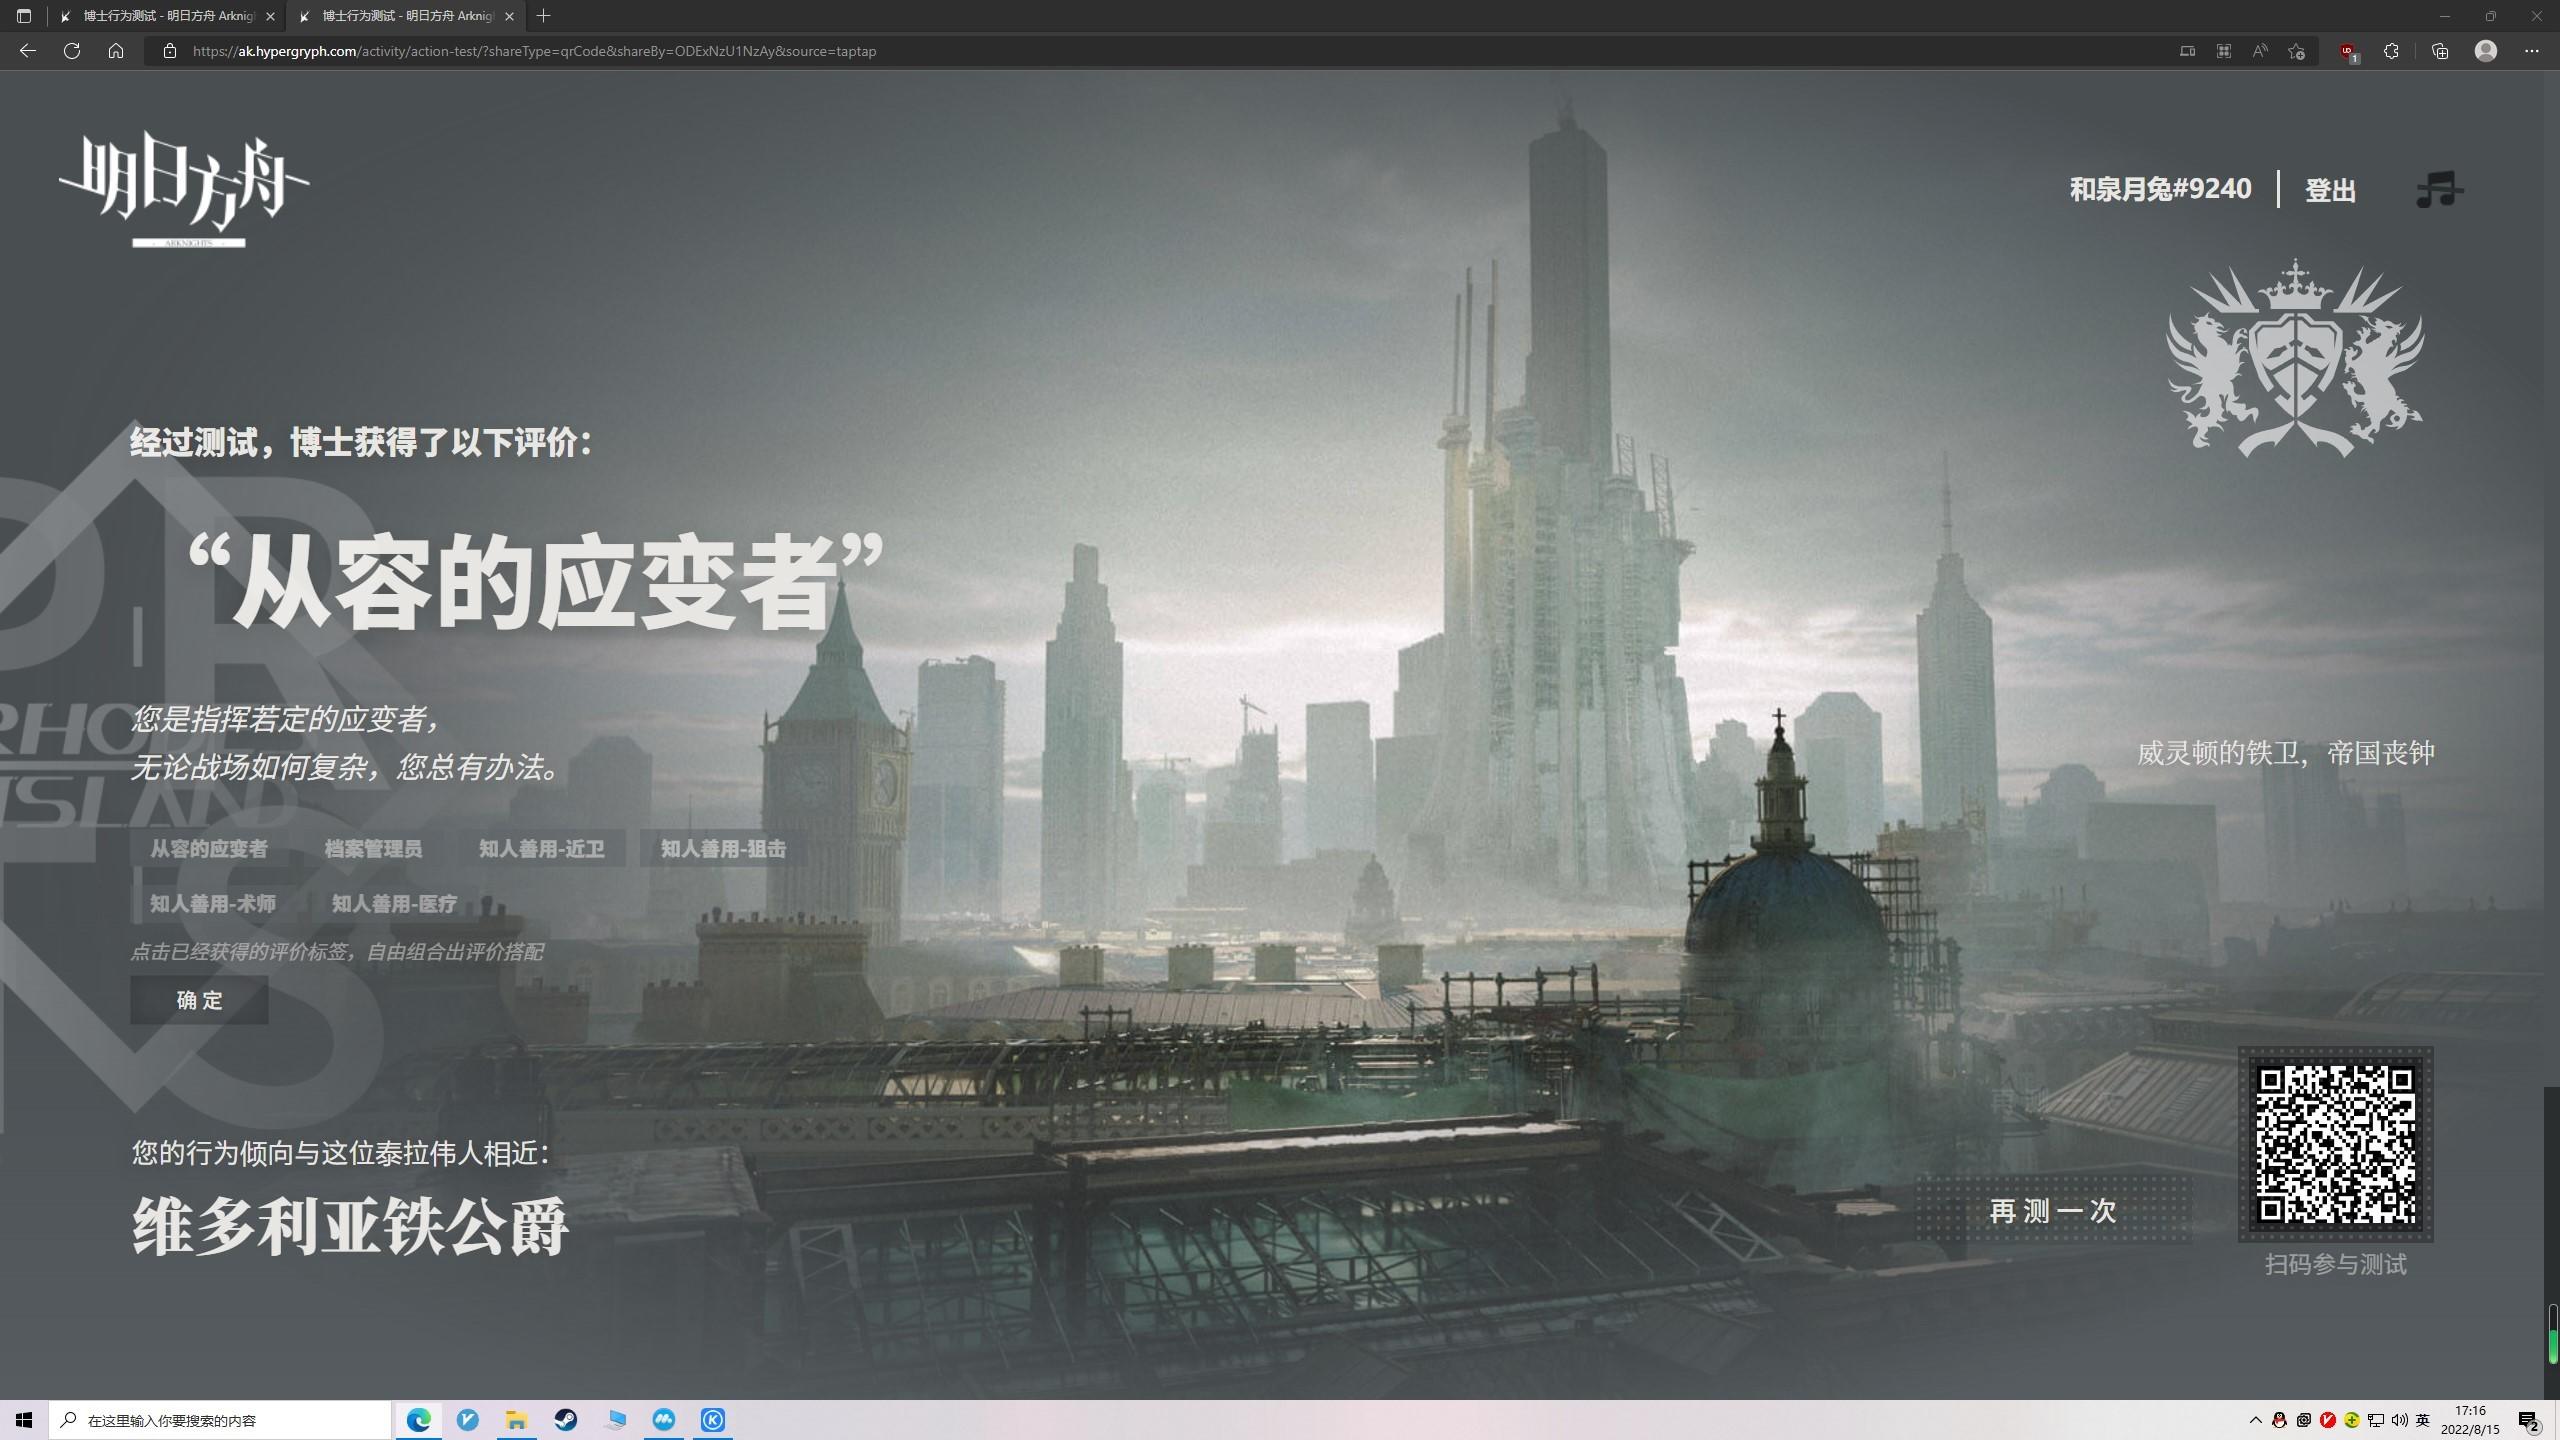The image size is (2560, 1440).
Task: Click the 扫码参与测试 caption
Action: 2335,1265
